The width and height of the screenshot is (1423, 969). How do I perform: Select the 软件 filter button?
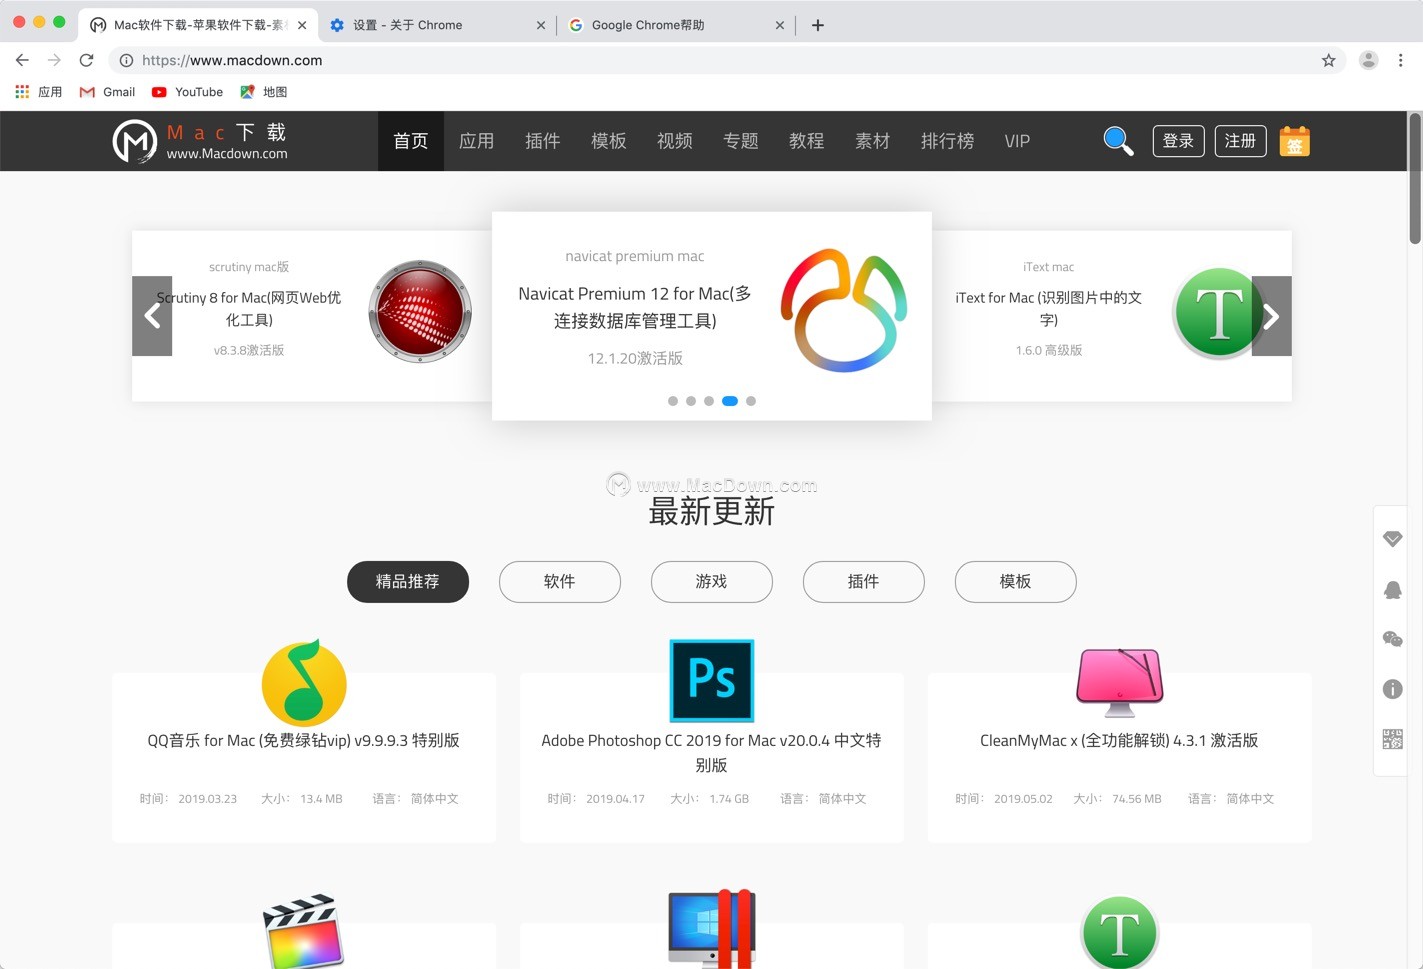point(559,581)
